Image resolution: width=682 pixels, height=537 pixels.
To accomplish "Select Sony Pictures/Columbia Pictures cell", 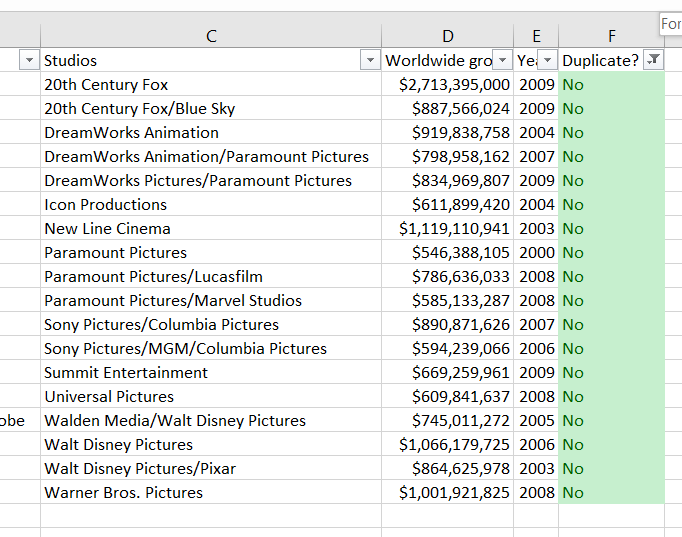I will click(x=211, y=324).
